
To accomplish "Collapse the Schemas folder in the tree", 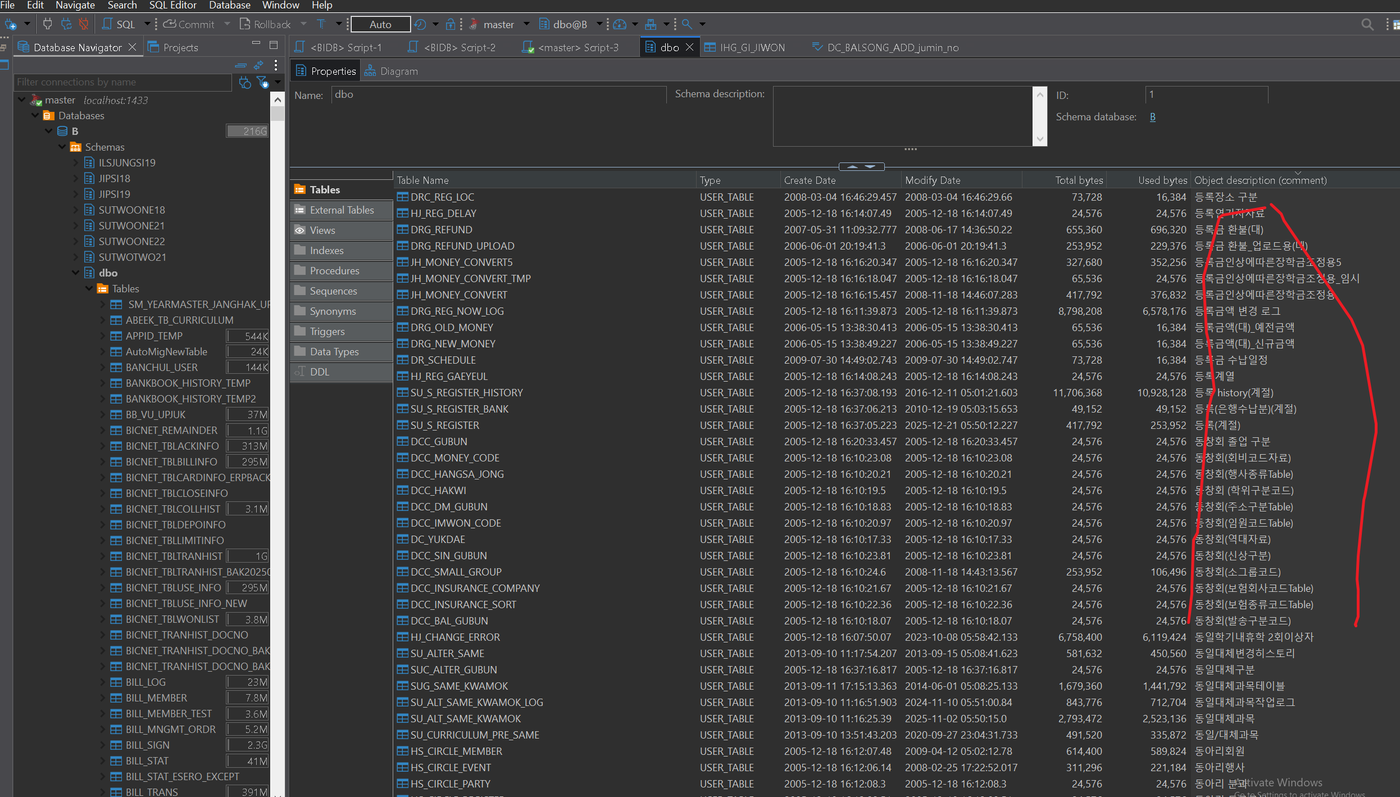I will coord(61,147).
